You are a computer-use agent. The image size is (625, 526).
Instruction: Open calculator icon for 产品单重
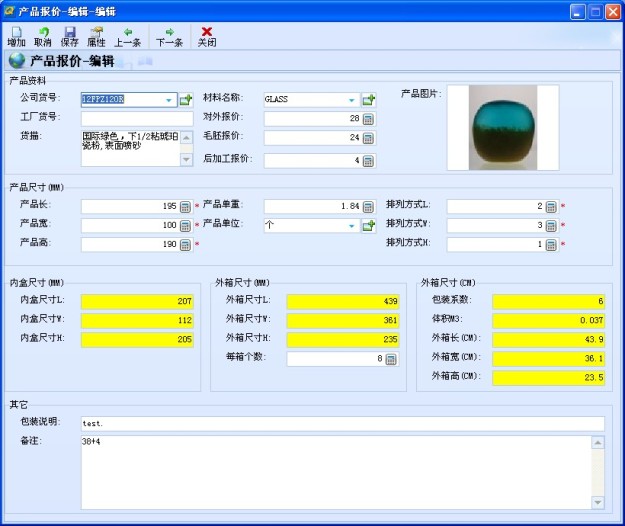pyautogui.click(x=368, y=206)
